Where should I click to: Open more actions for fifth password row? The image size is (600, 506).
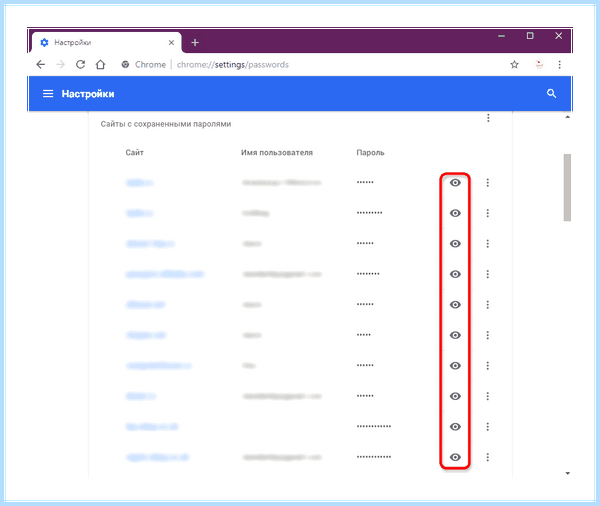point(488,305)
